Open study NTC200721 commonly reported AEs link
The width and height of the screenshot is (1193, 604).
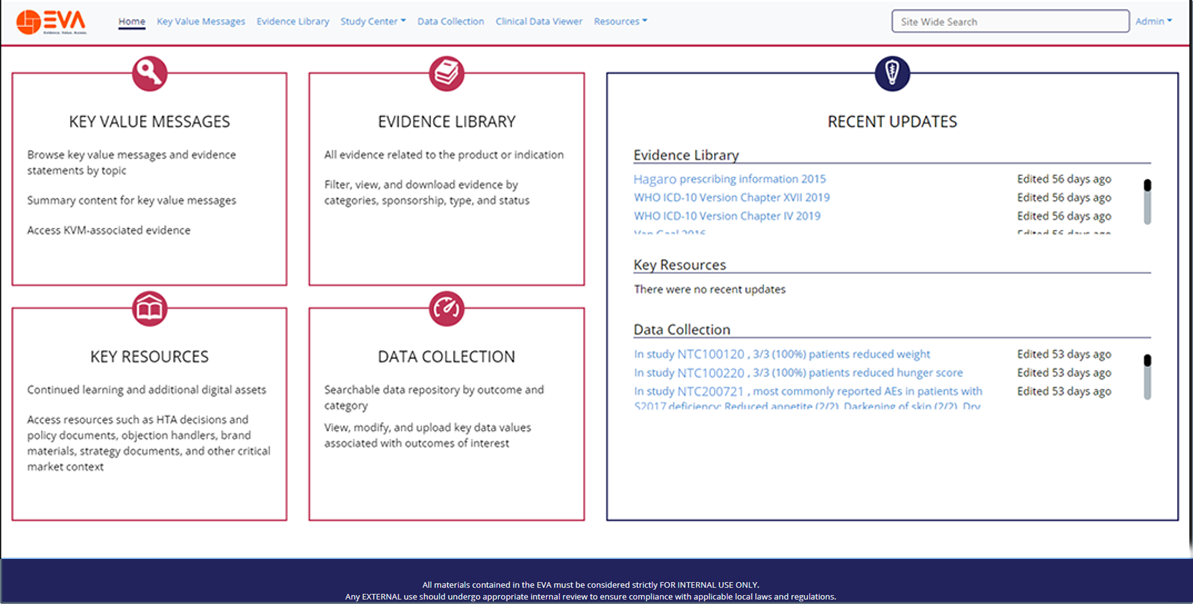coord(808,399)
